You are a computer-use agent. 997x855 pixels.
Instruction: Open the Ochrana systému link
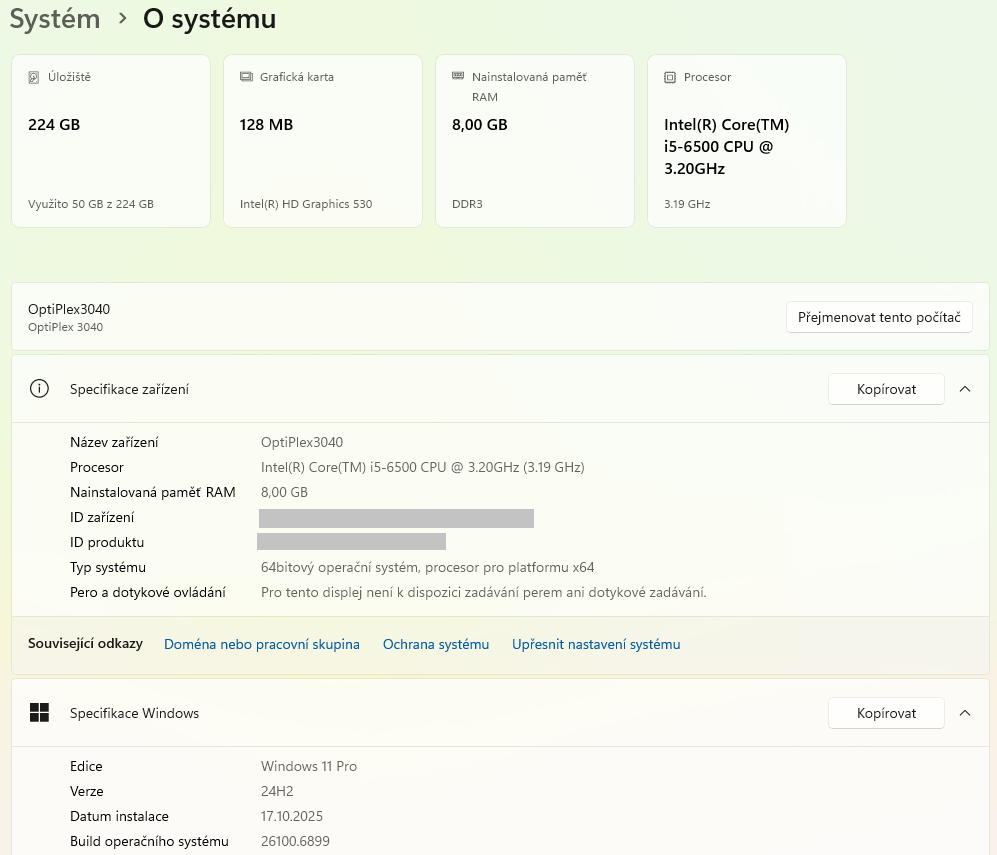point(436,644)
